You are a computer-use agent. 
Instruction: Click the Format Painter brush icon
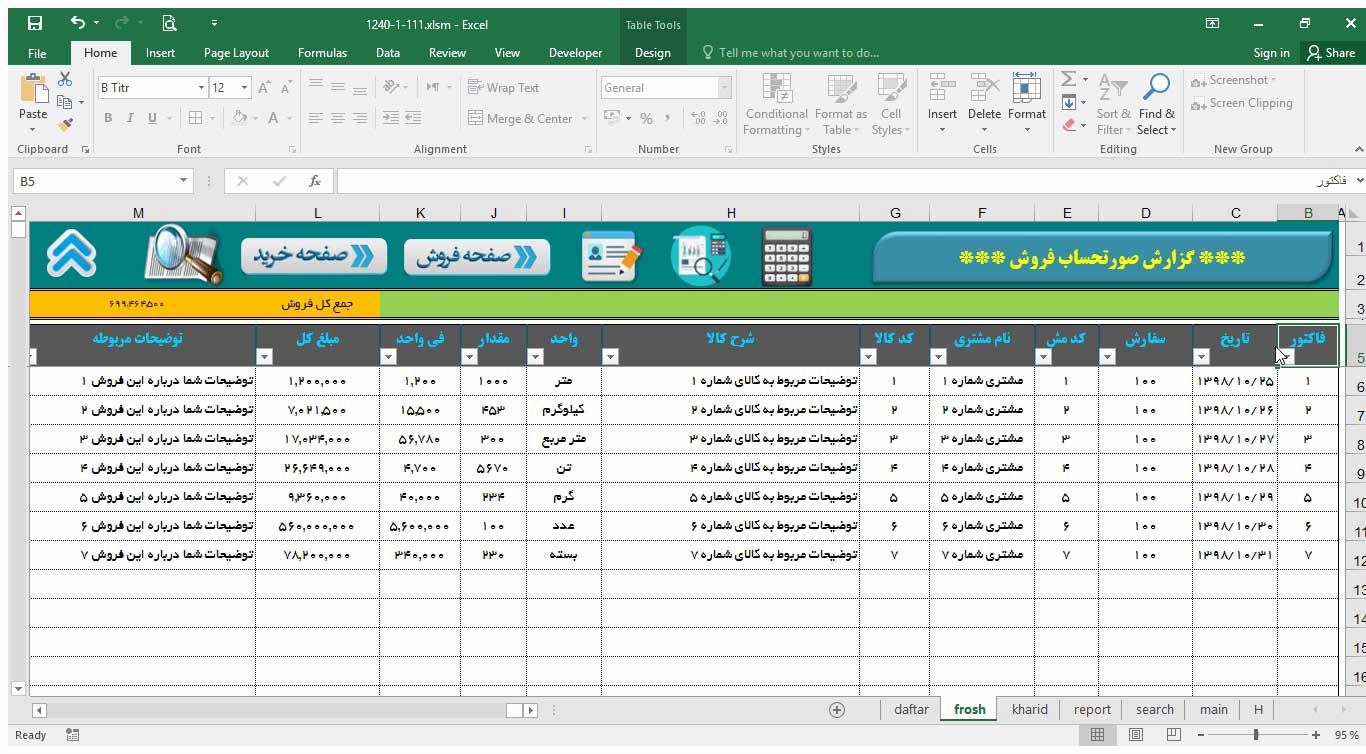click(65, 125)
